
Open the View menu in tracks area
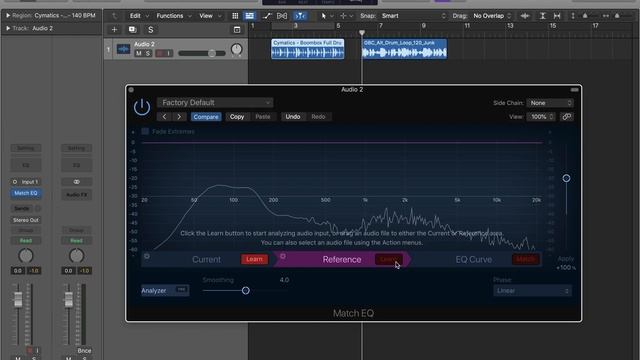tap(210, 16)
